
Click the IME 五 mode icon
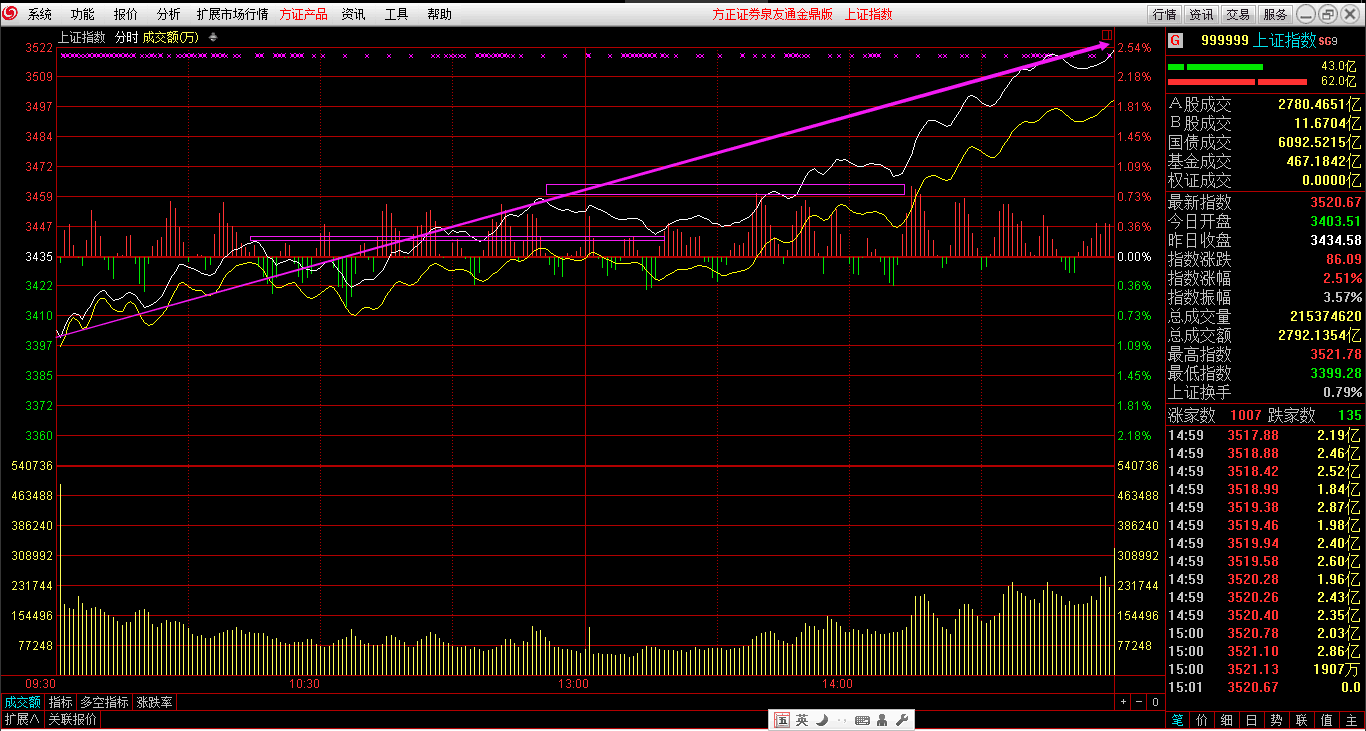pos(781,720)
